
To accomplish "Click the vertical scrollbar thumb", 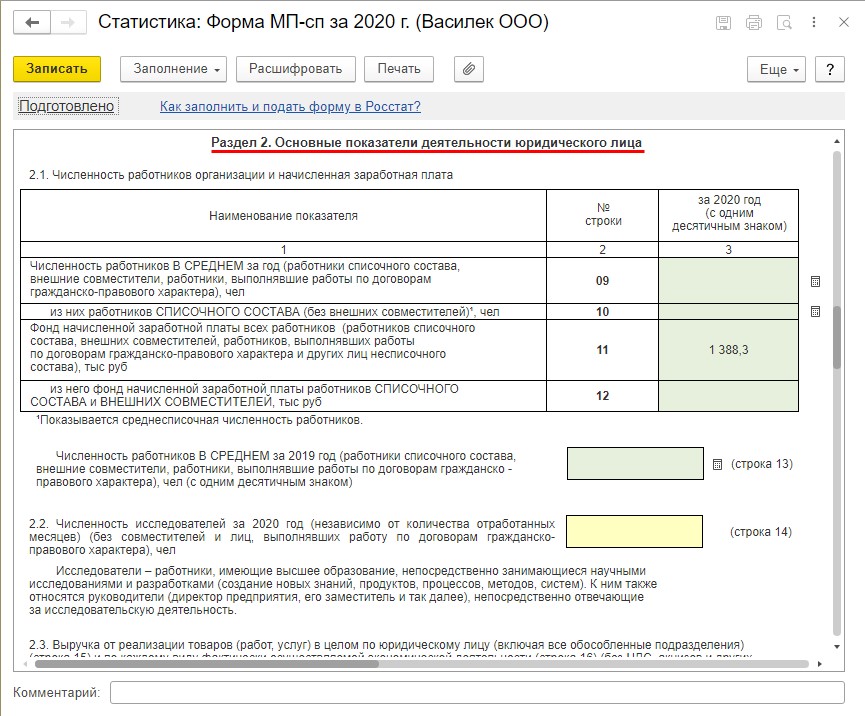I will pos(837,337).
